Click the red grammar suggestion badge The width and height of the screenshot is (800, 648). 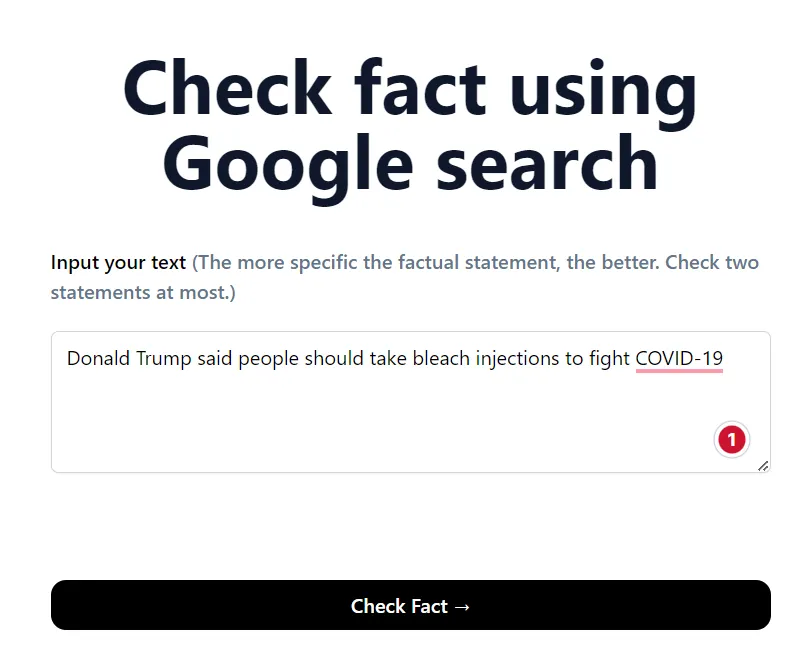tap(731, 439)
